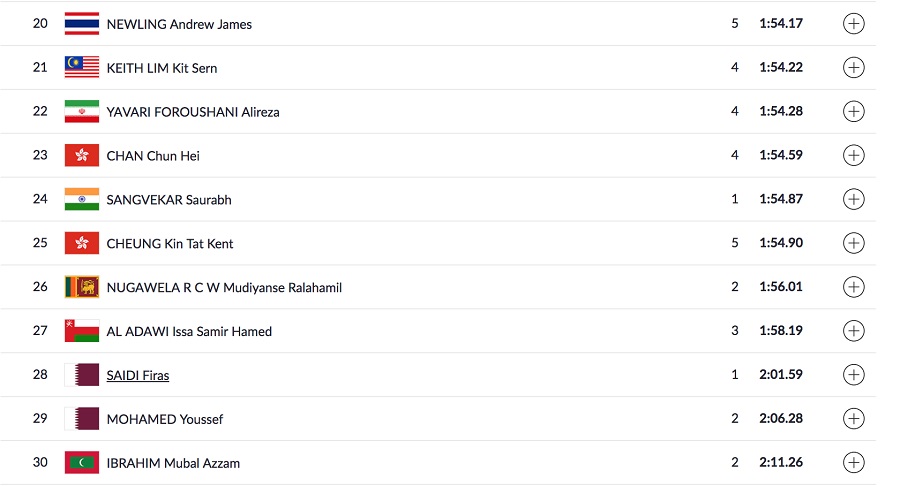Screen dimensions: 900x486
Task: Click the plus button next to 2:01.59
Action: (854, 375)
